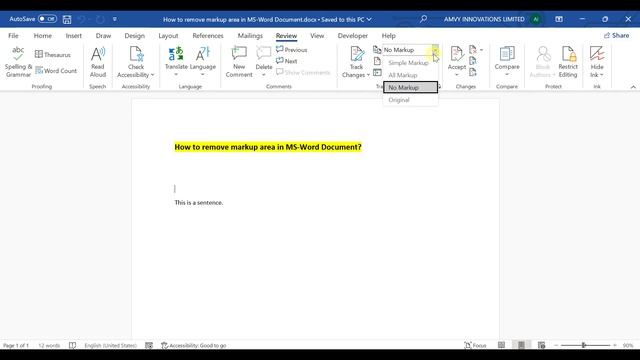Switch to Read Mode view icon

click(502, 345)
